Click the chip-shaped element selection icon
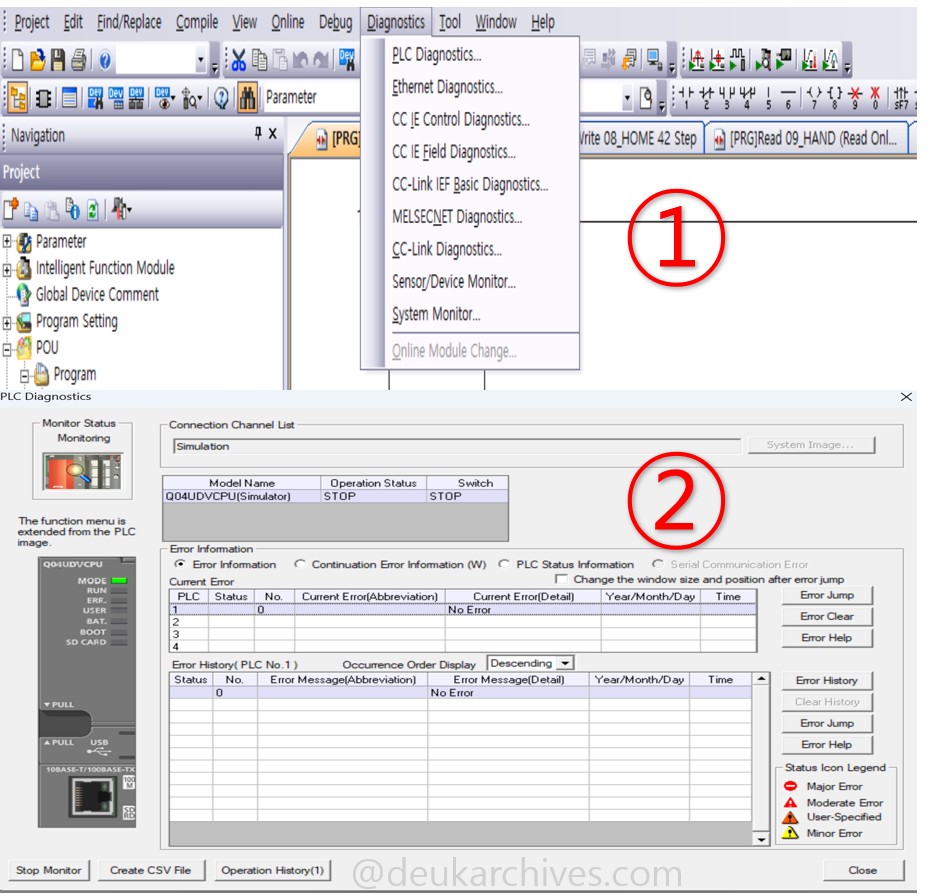This screenshot has width=928, height=896. [x=43, y=98]
